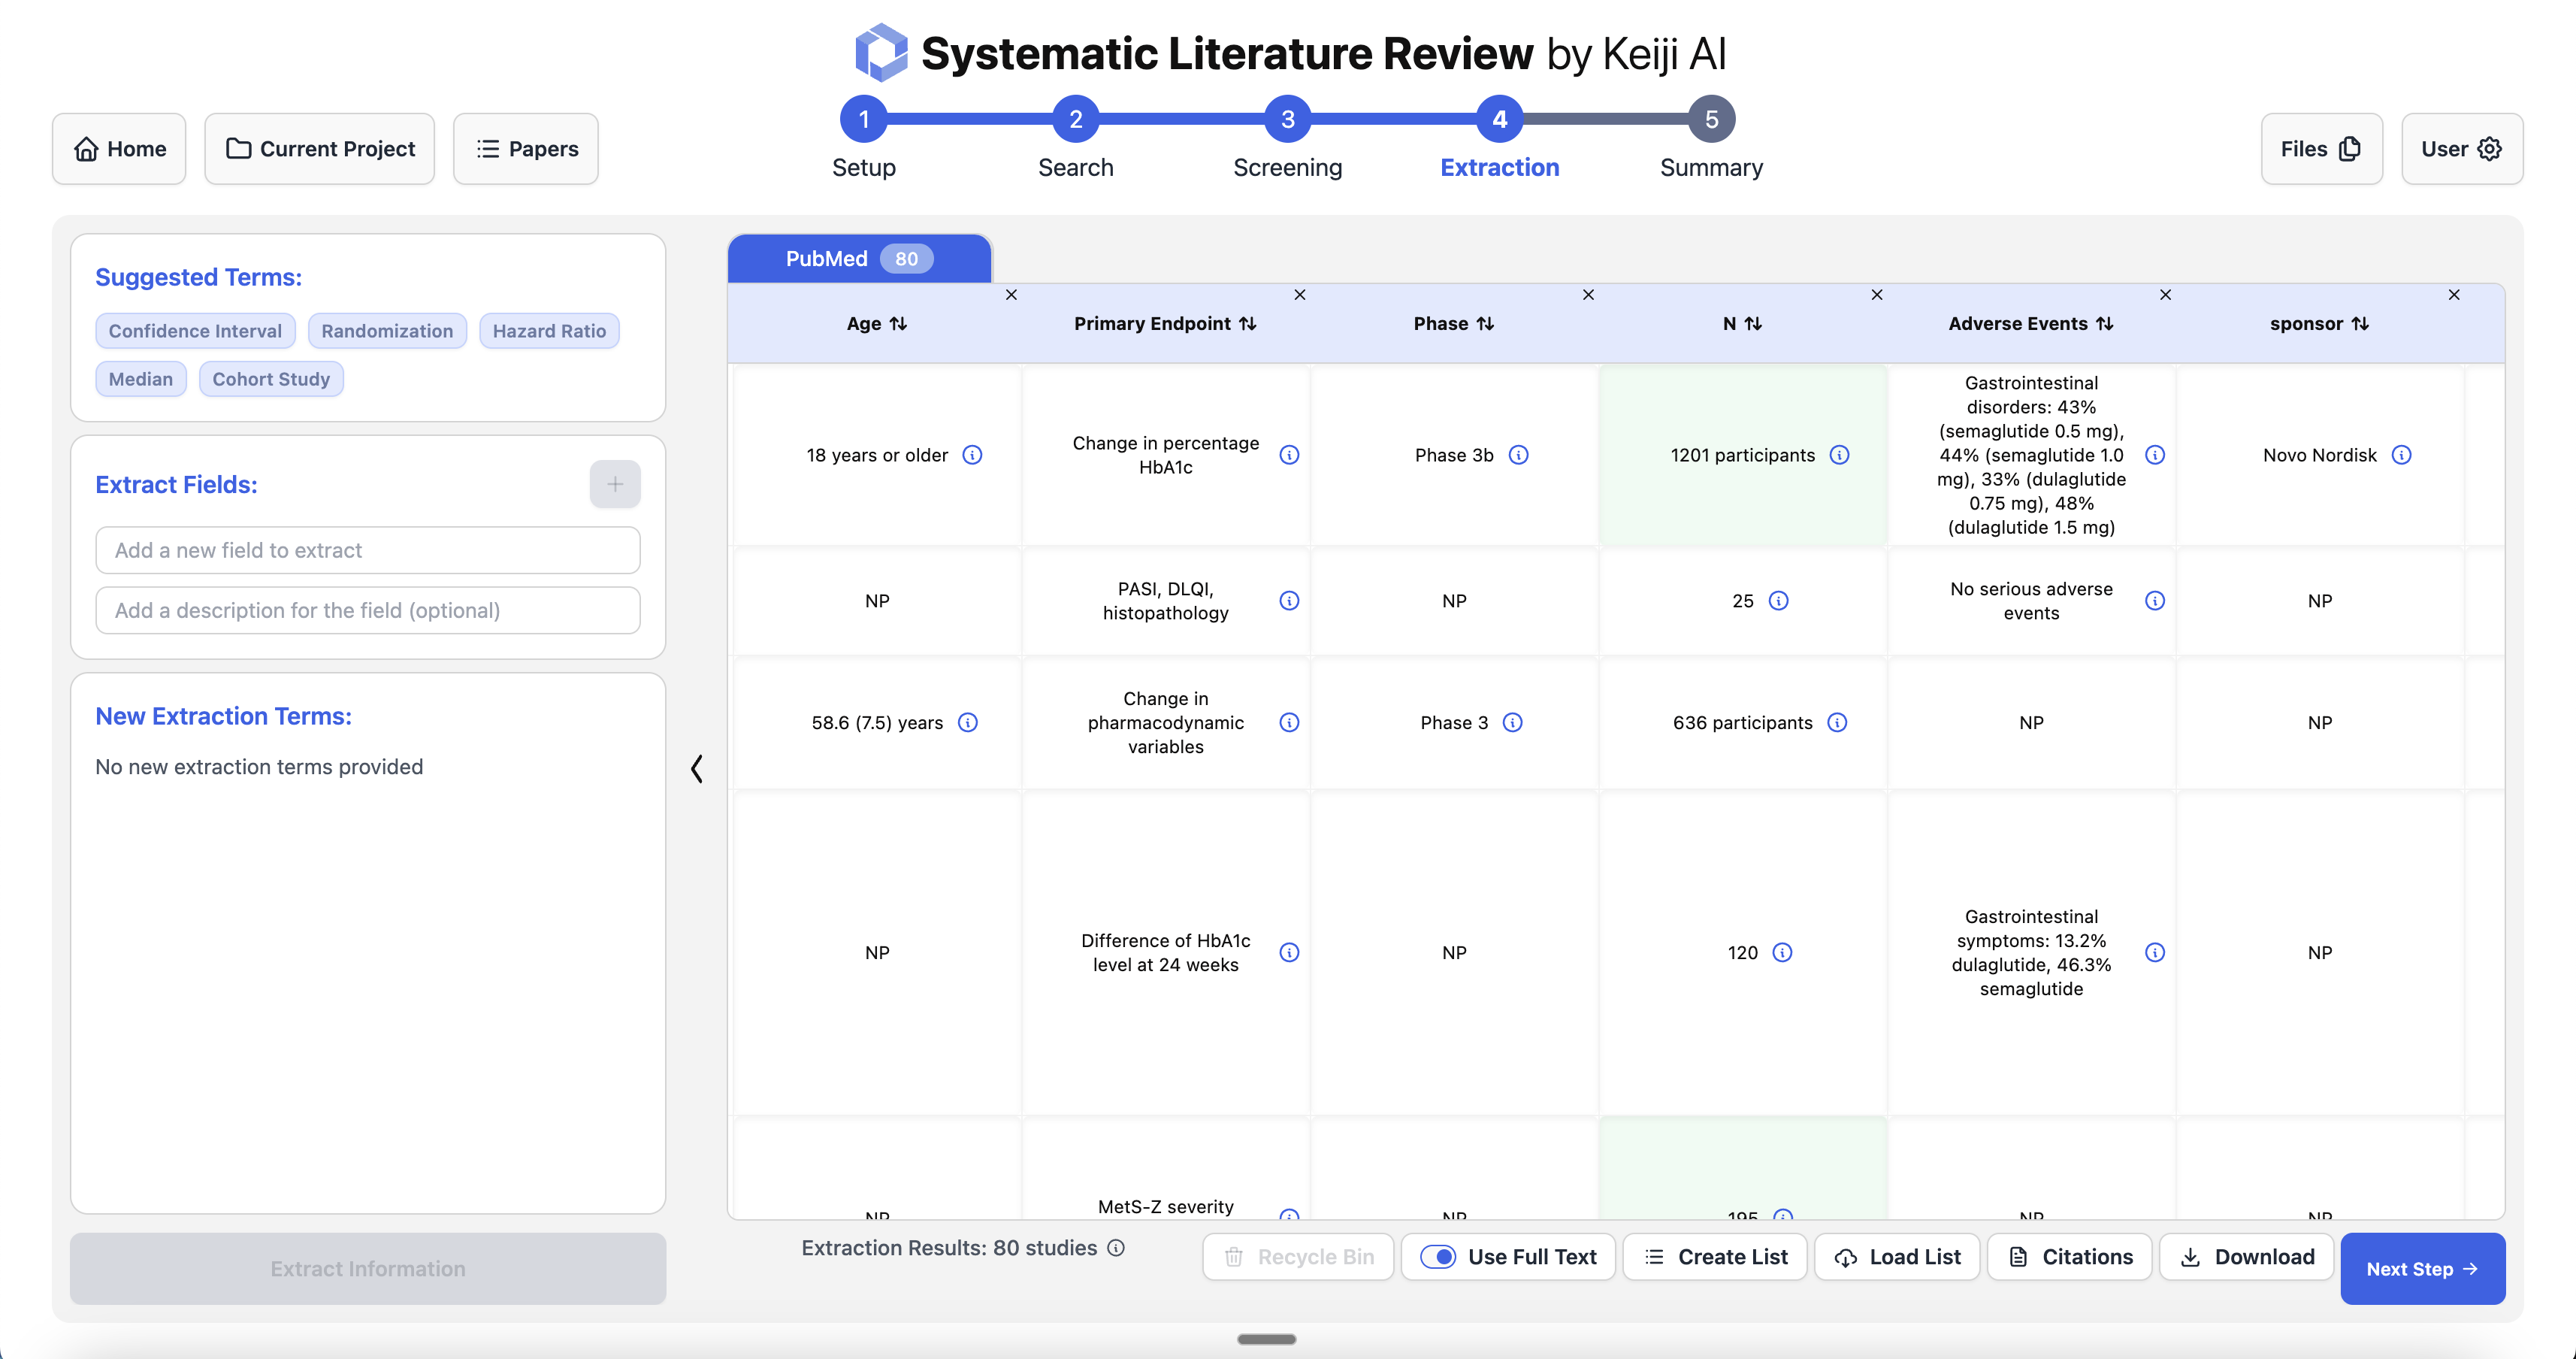Image resolution: width=2576 pixels, height=1359 pixels.
Task: Click info icon next to 1201 participants
Action: [x=1839, y=455]
